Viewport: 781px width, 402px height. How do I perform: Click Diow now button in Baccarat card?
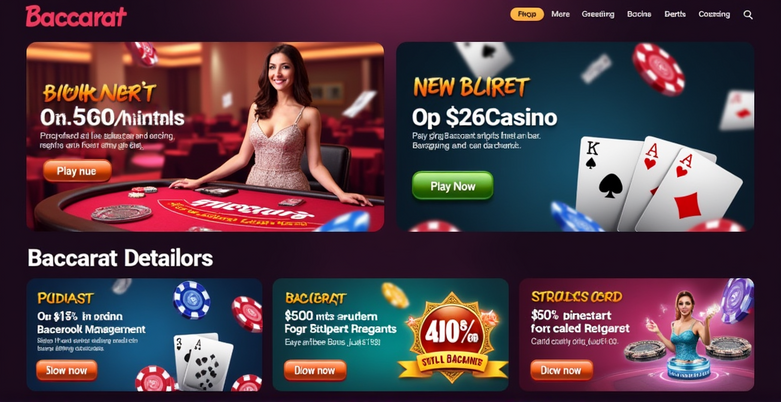click(315, 370)
